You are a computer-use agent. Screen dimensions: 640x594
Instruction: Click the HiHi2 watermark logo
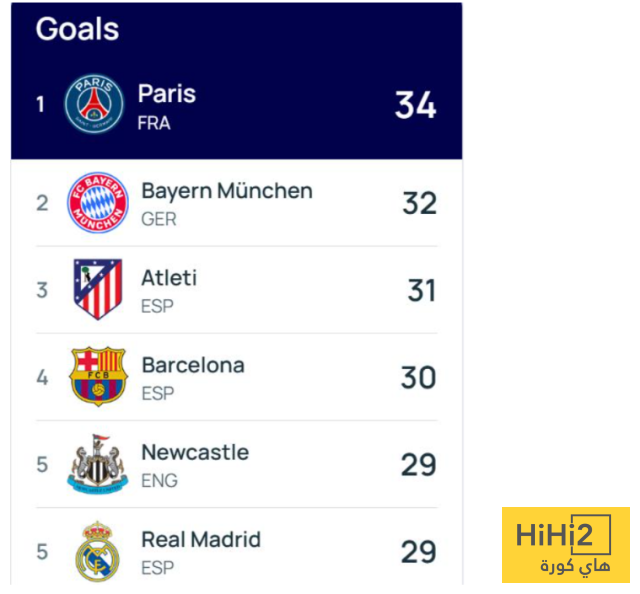565,545
